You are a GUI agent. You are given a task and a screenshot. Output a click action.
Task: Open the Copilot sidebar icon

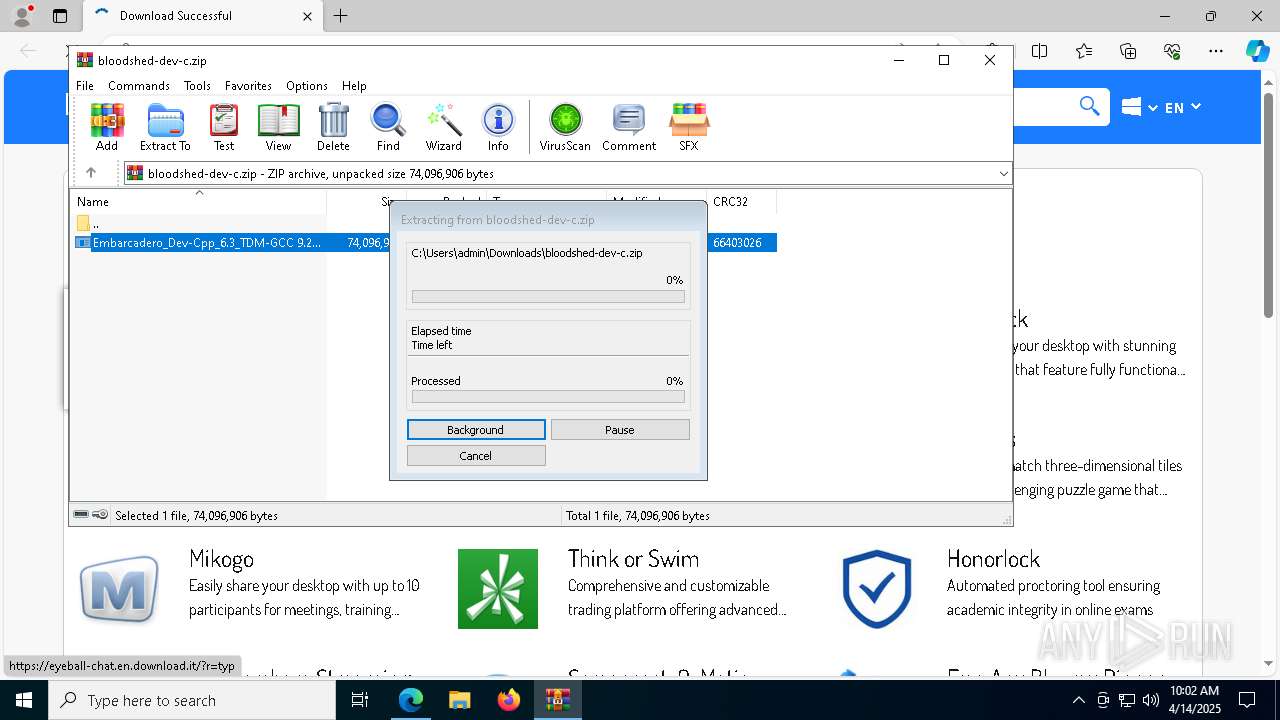point(1257,51)
